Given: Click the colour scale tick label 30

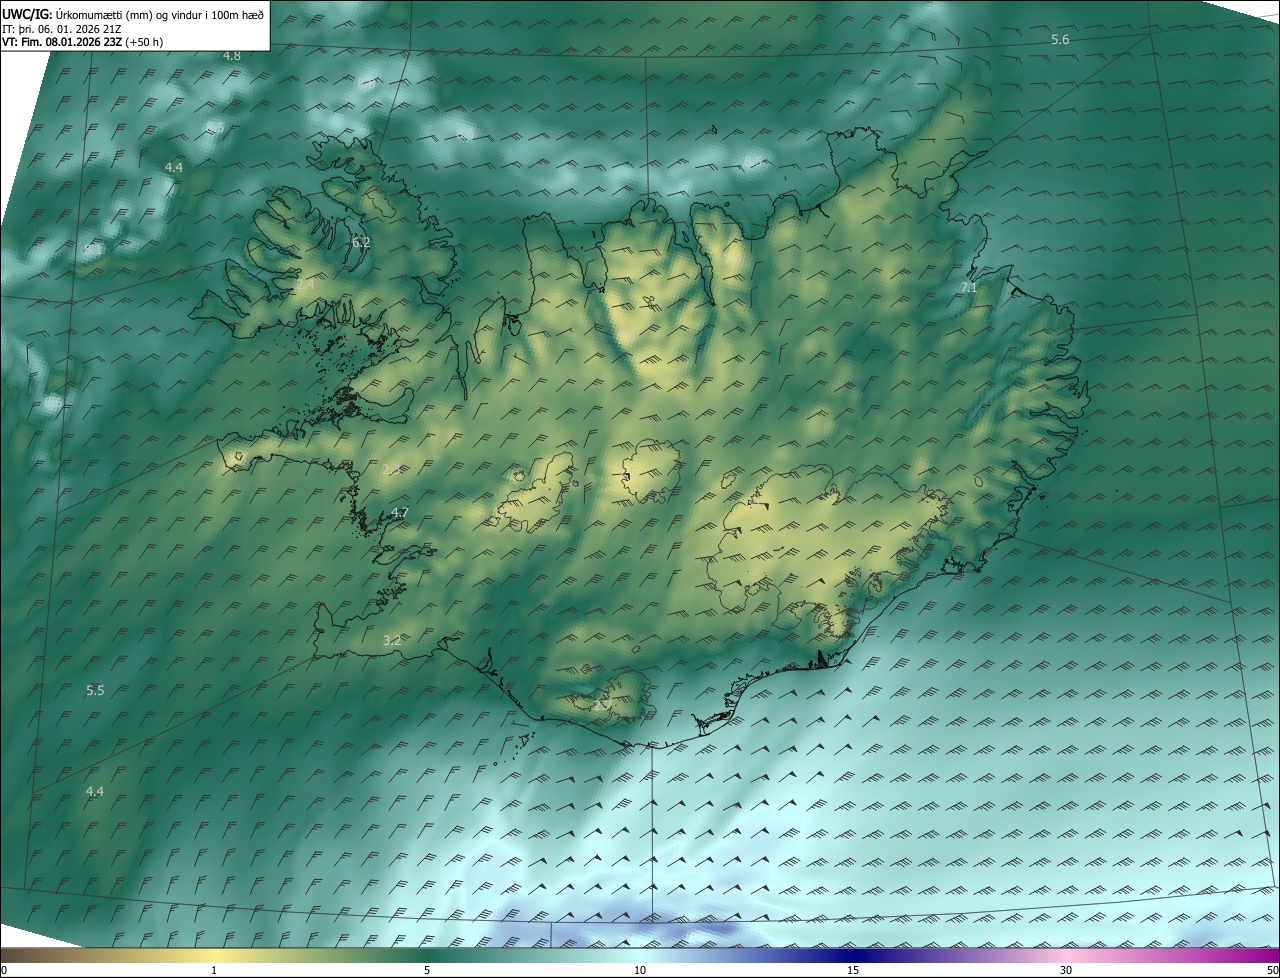Looking at the screenshot, I should (x=1066, y=971).
